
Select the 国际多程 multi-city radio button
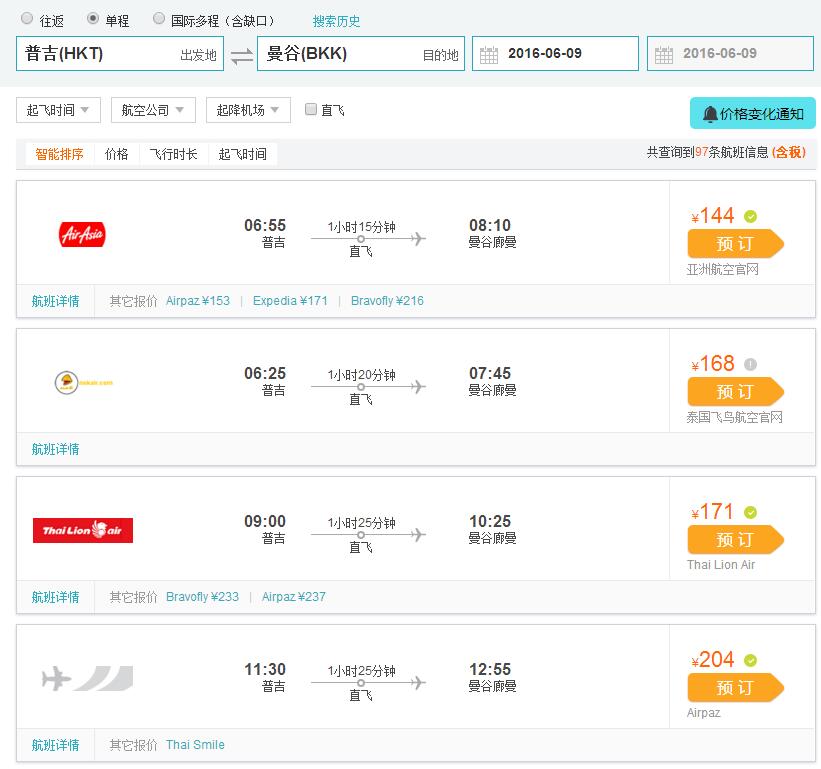(159, 19)
